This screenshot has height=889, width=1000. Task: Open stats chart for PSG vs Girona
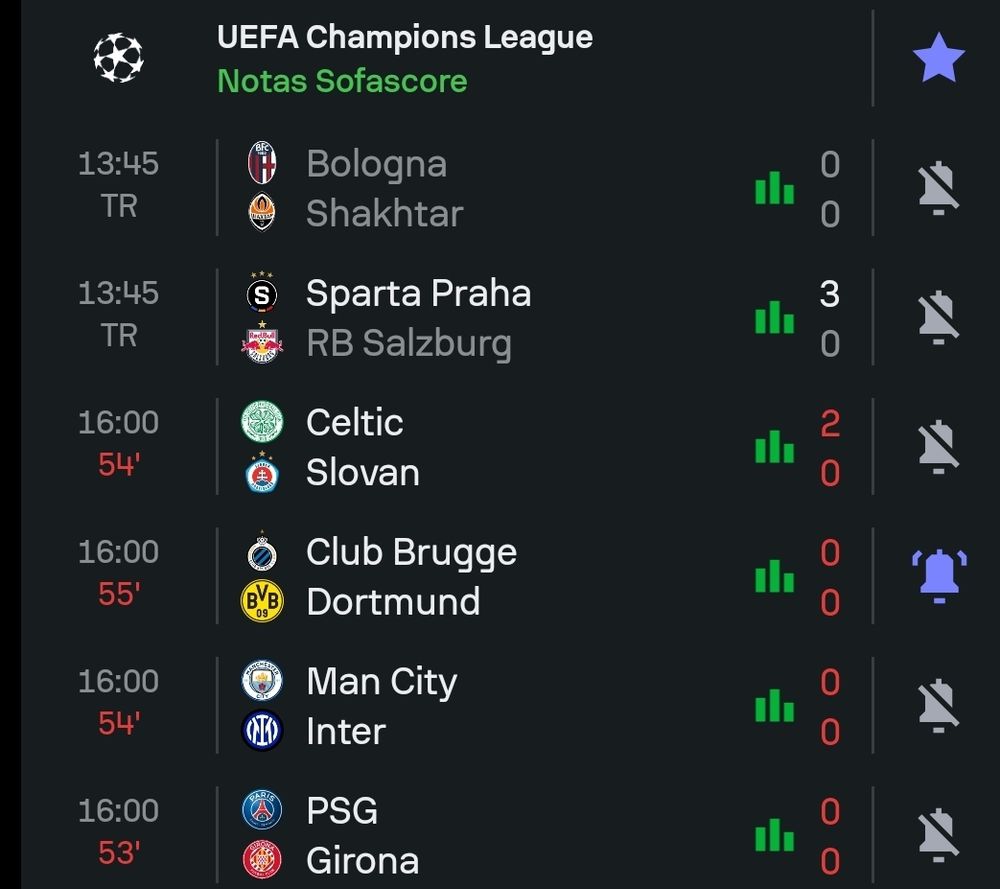[x=774, y=835]
